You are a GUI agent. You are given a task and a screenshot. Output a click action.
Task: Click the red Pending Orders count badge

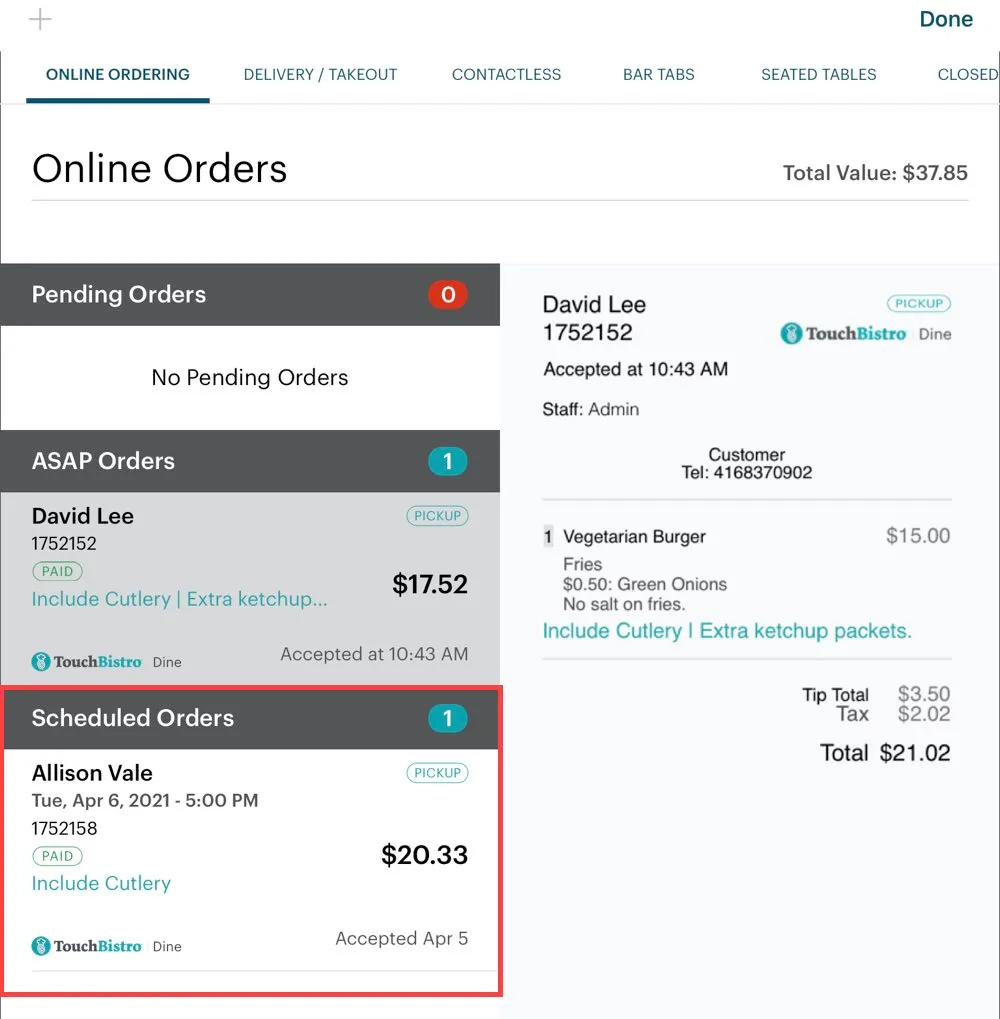tap(448, 294)
